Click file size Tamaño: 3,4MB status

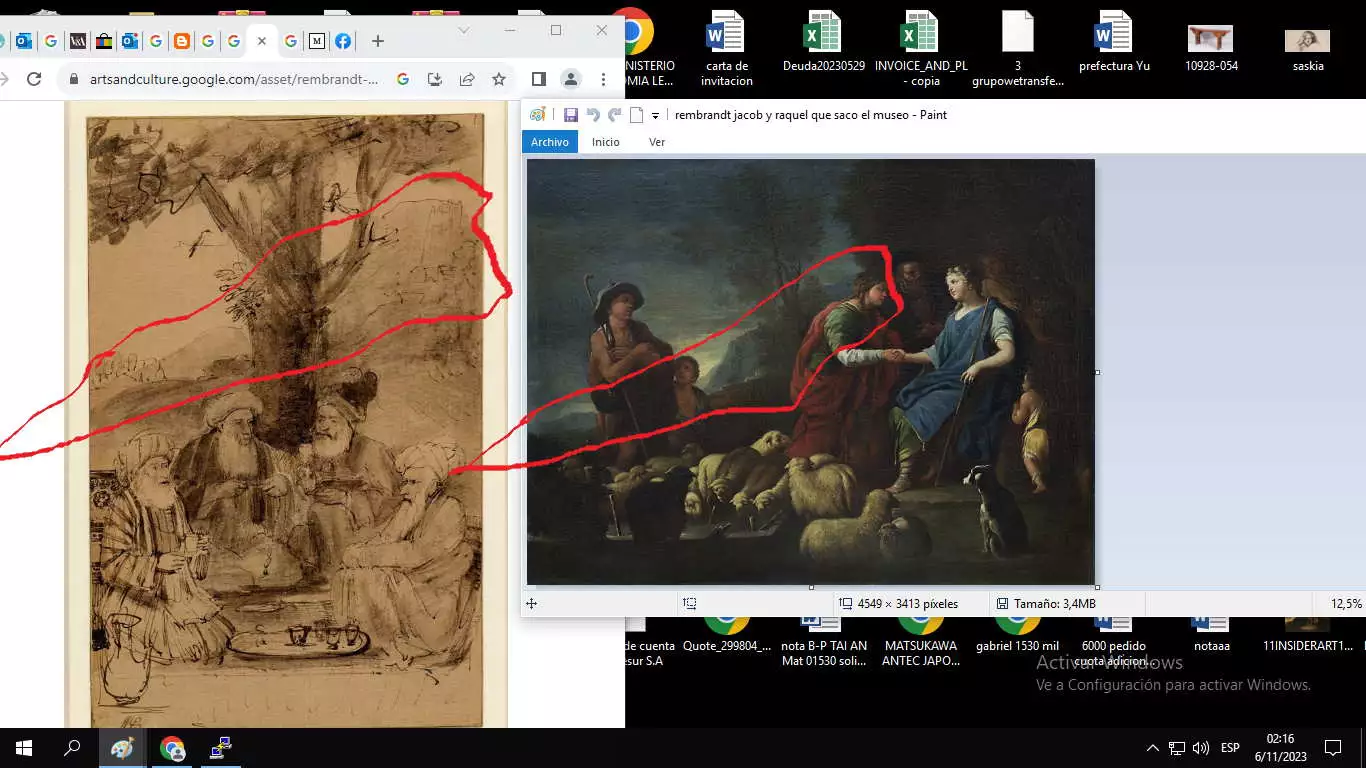[x=1046, y=604]
